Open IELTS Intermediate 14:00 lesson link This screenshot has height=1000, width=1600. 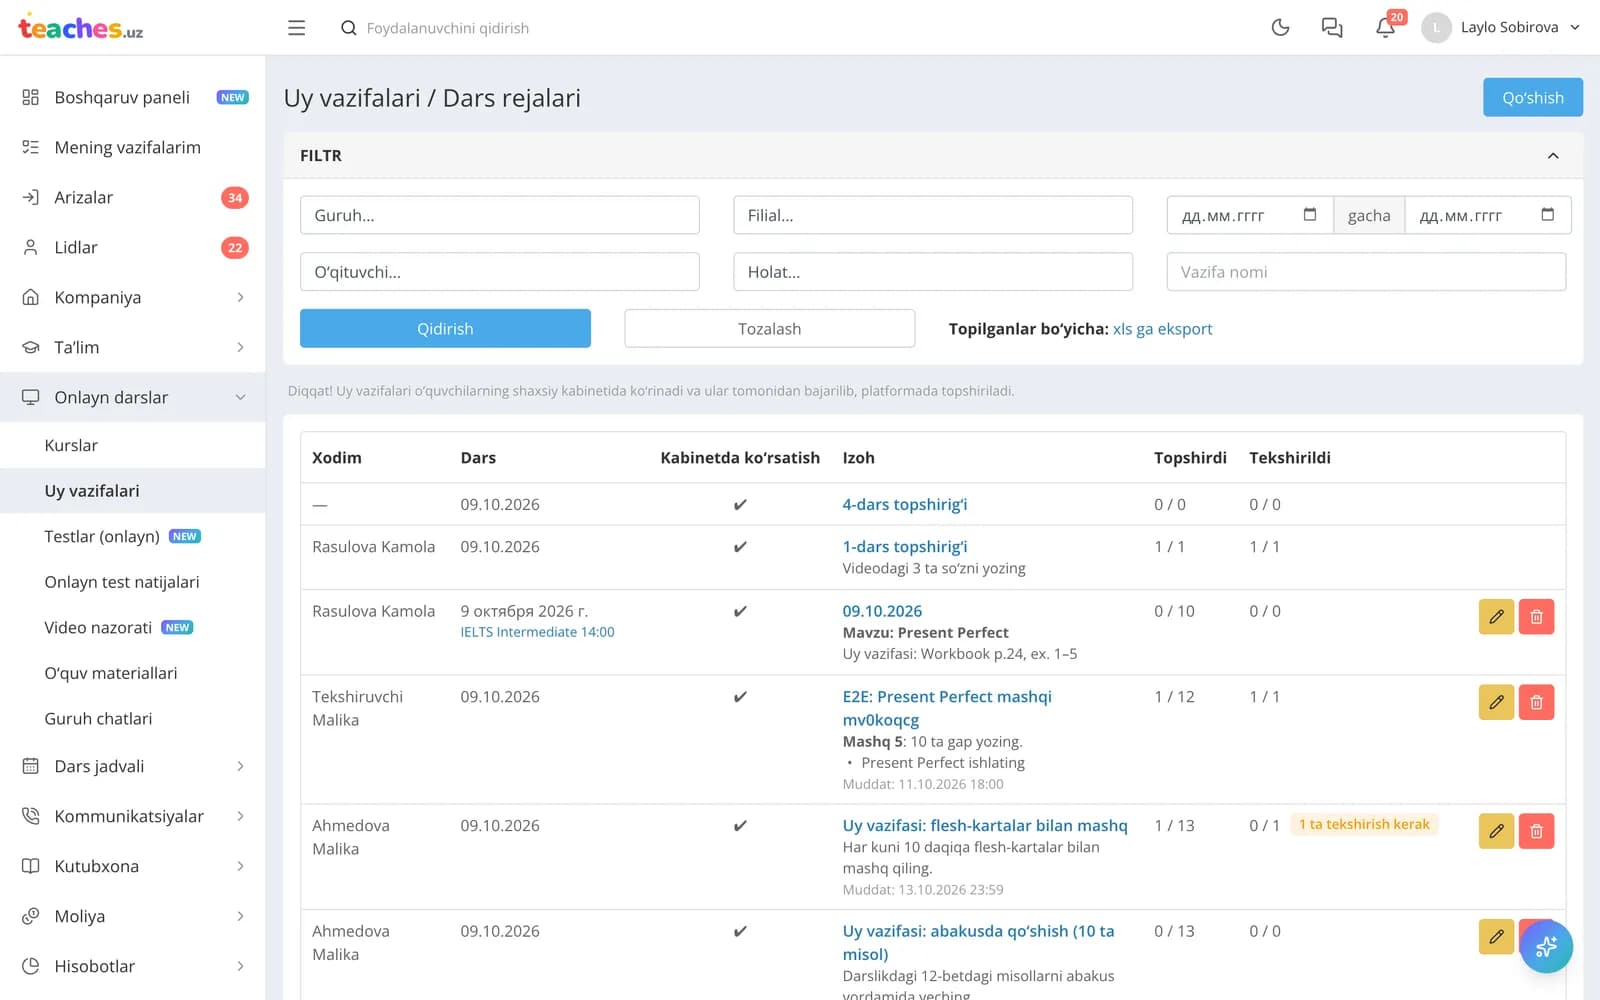pyautogui.click(x=537, y=632)
